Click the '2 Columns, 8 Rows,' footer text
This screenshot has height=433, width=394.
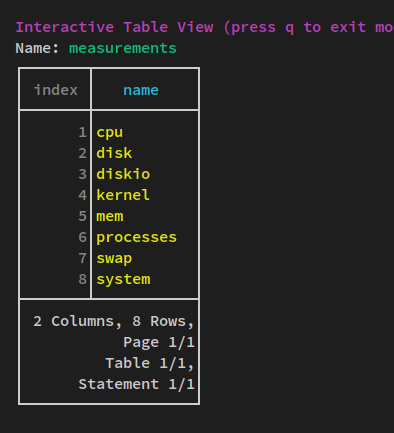point(113,322)
